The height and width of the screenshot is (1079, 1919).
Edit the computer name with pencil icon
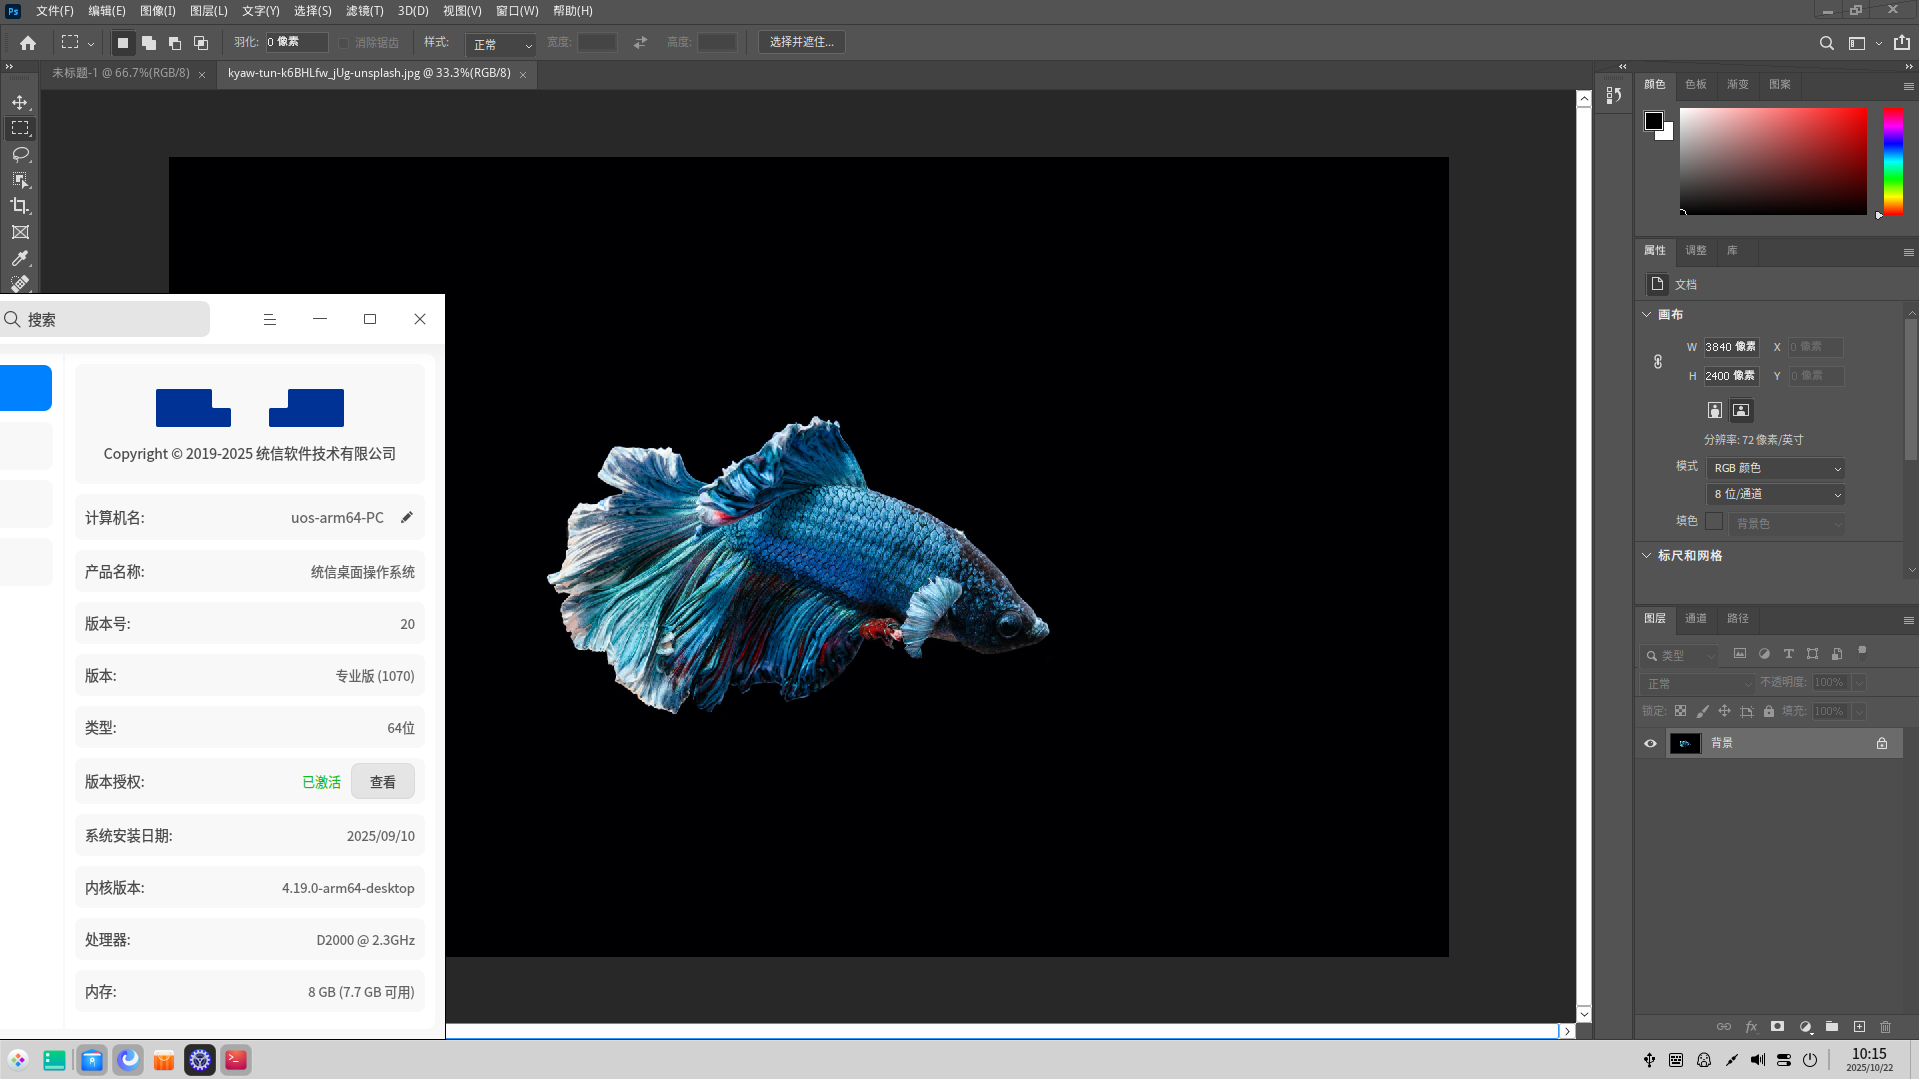(407, 517)
